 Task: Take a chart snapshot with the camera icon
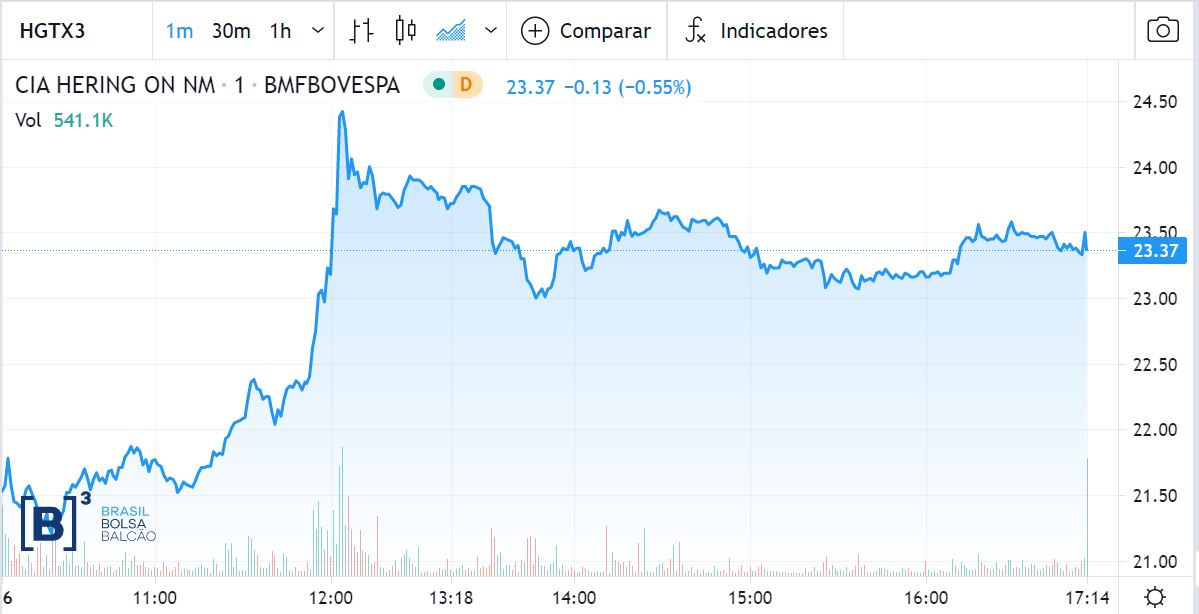pyautogui.click(x=1162, y=30)
